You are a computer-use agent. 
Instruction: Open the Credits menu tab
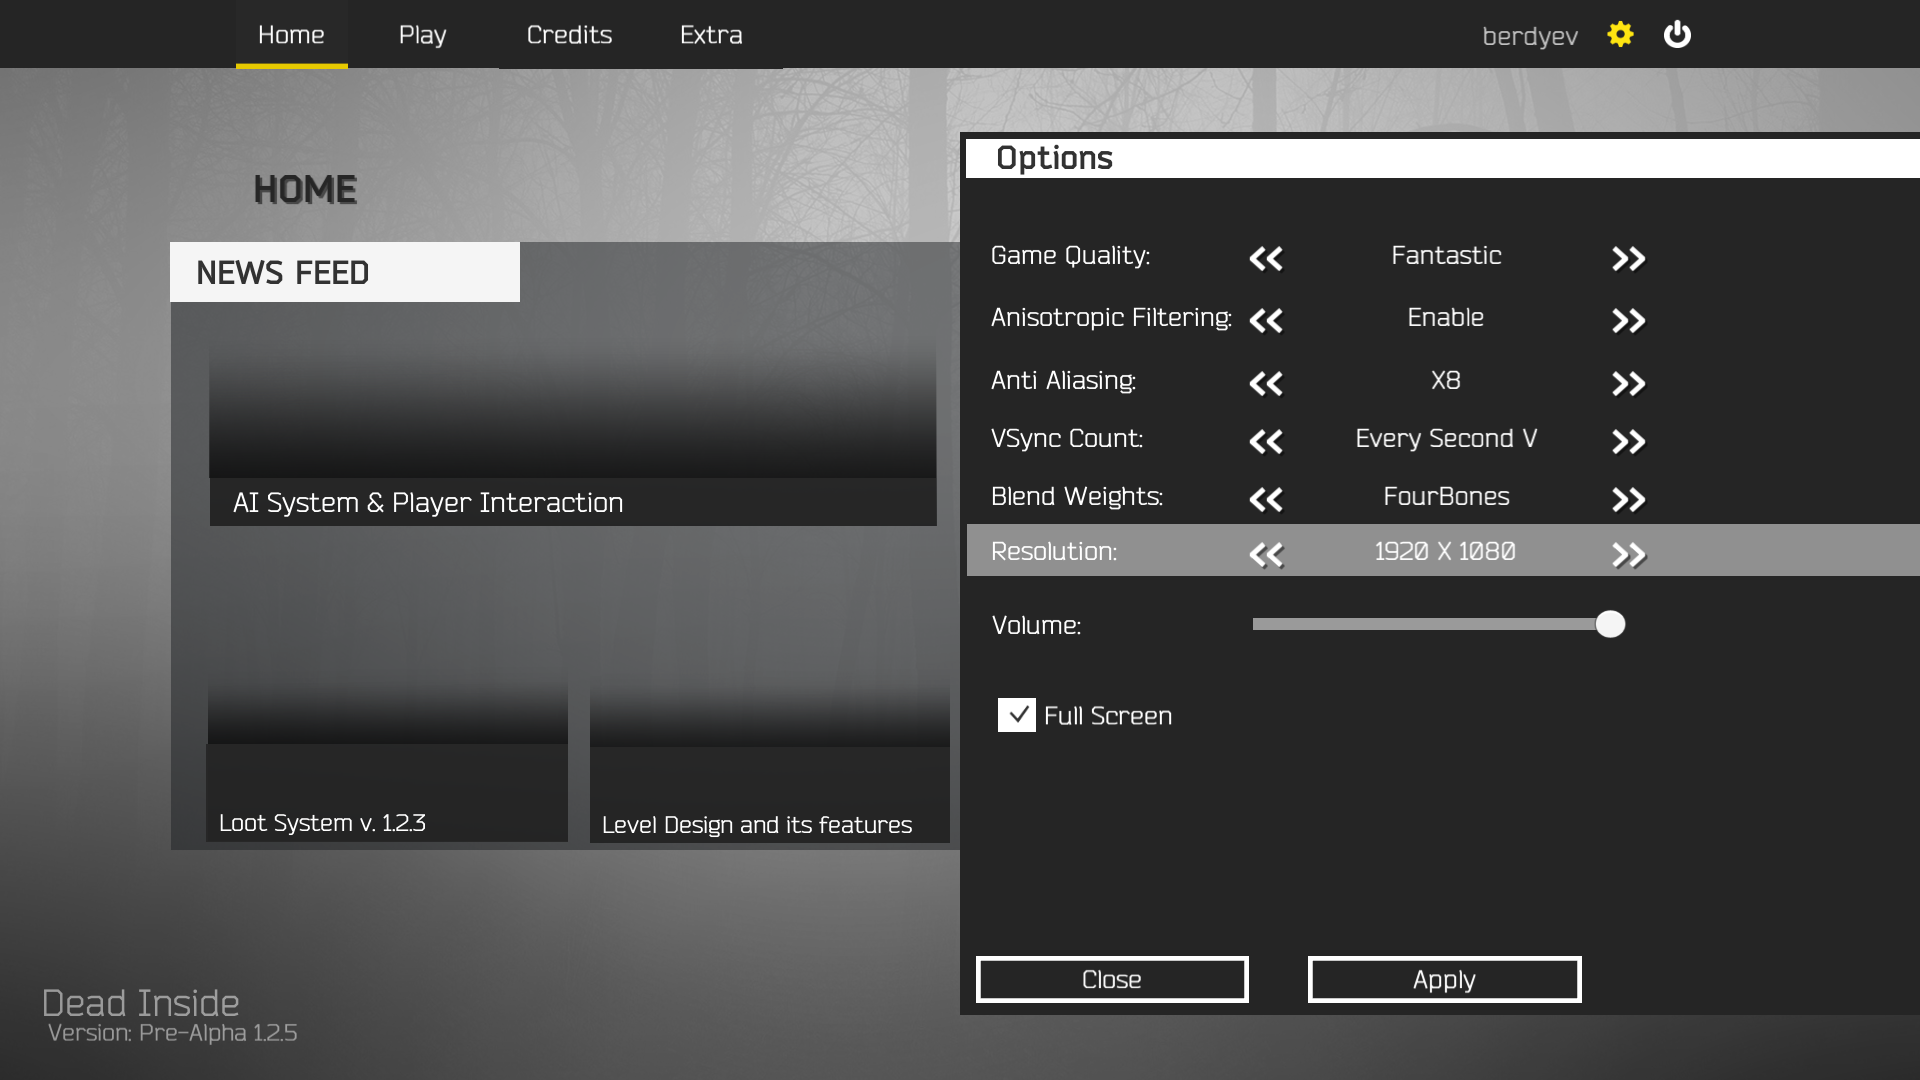tap(570, 34)
